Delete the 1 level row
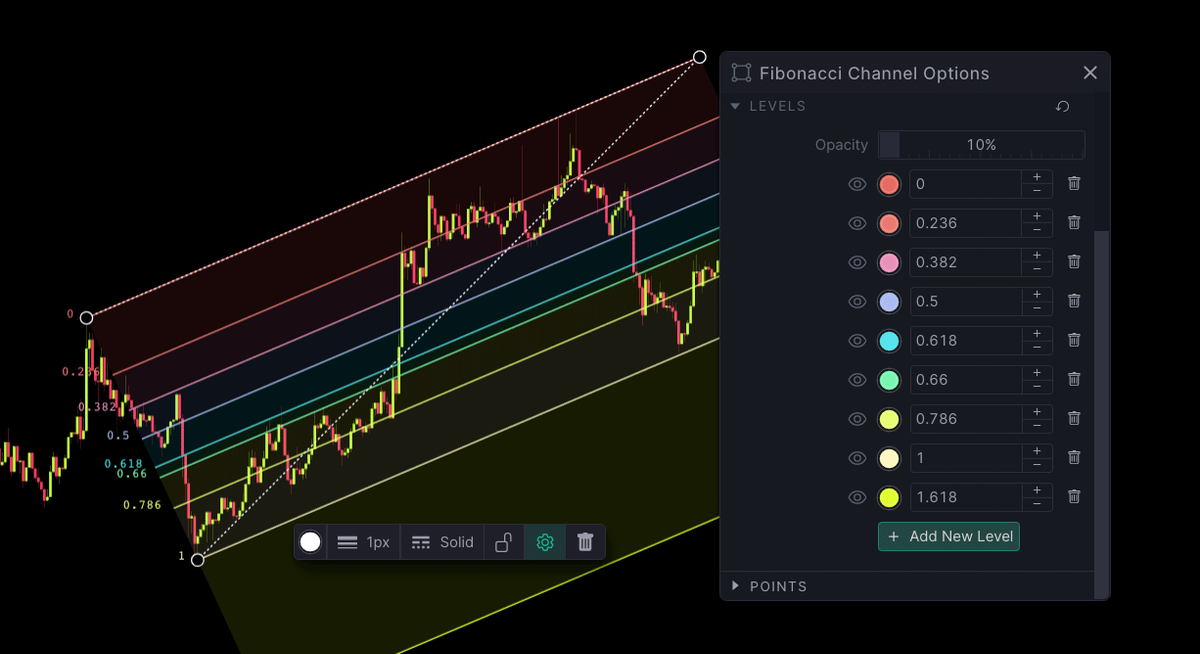 coord(1074,457)
